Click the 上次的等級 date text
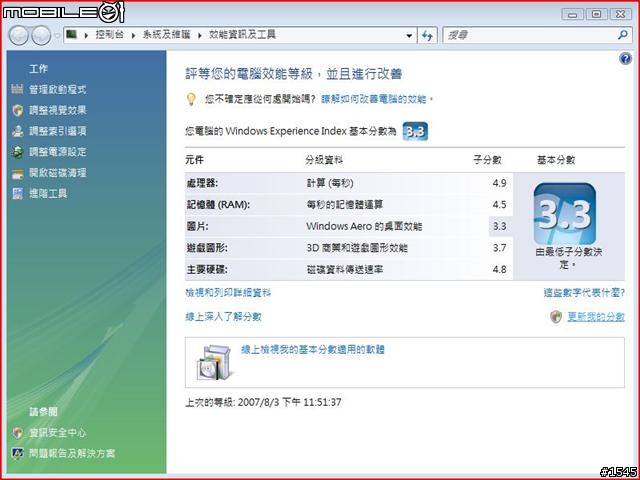This screenshot has height=480, width=640. click(263, 402)
